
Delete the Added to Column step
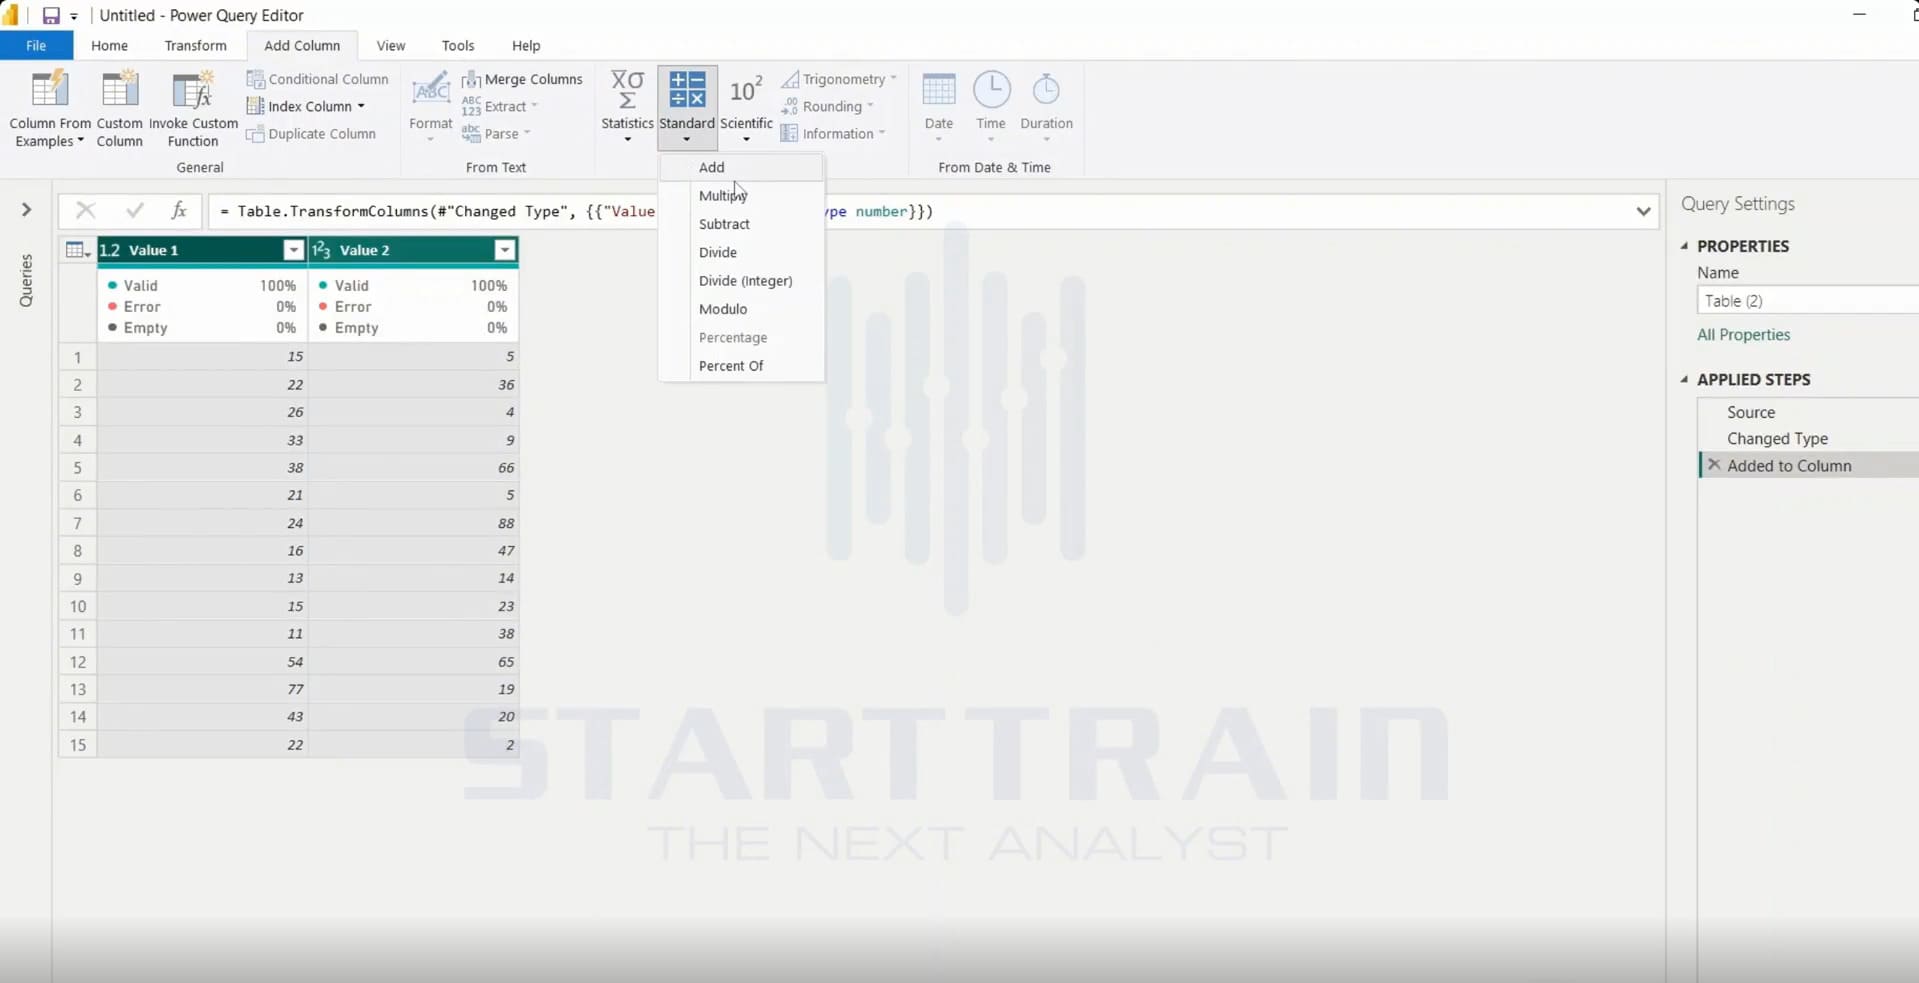click(x=1714, y=465)
